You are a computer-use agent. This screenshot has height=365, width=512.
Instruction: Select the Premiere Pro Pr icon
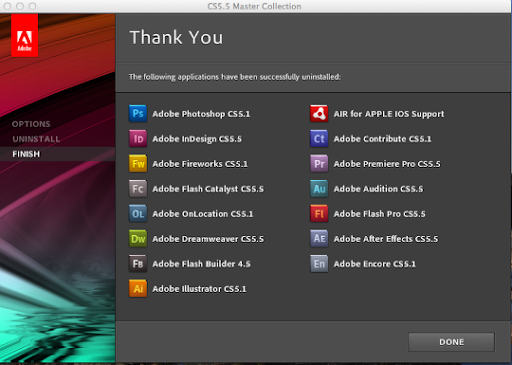(x=319, y=164)
